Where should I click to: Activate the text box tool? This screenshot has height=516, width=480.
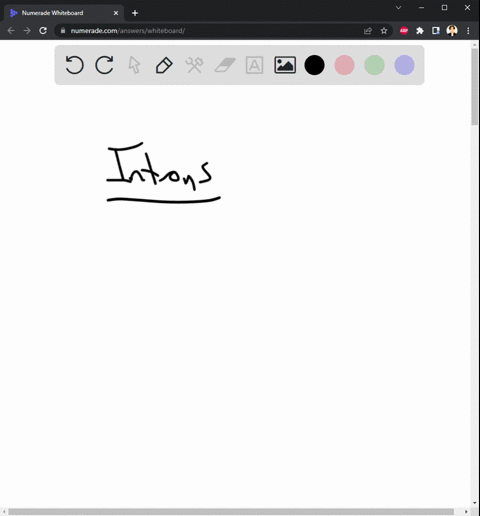pos(254,65)
